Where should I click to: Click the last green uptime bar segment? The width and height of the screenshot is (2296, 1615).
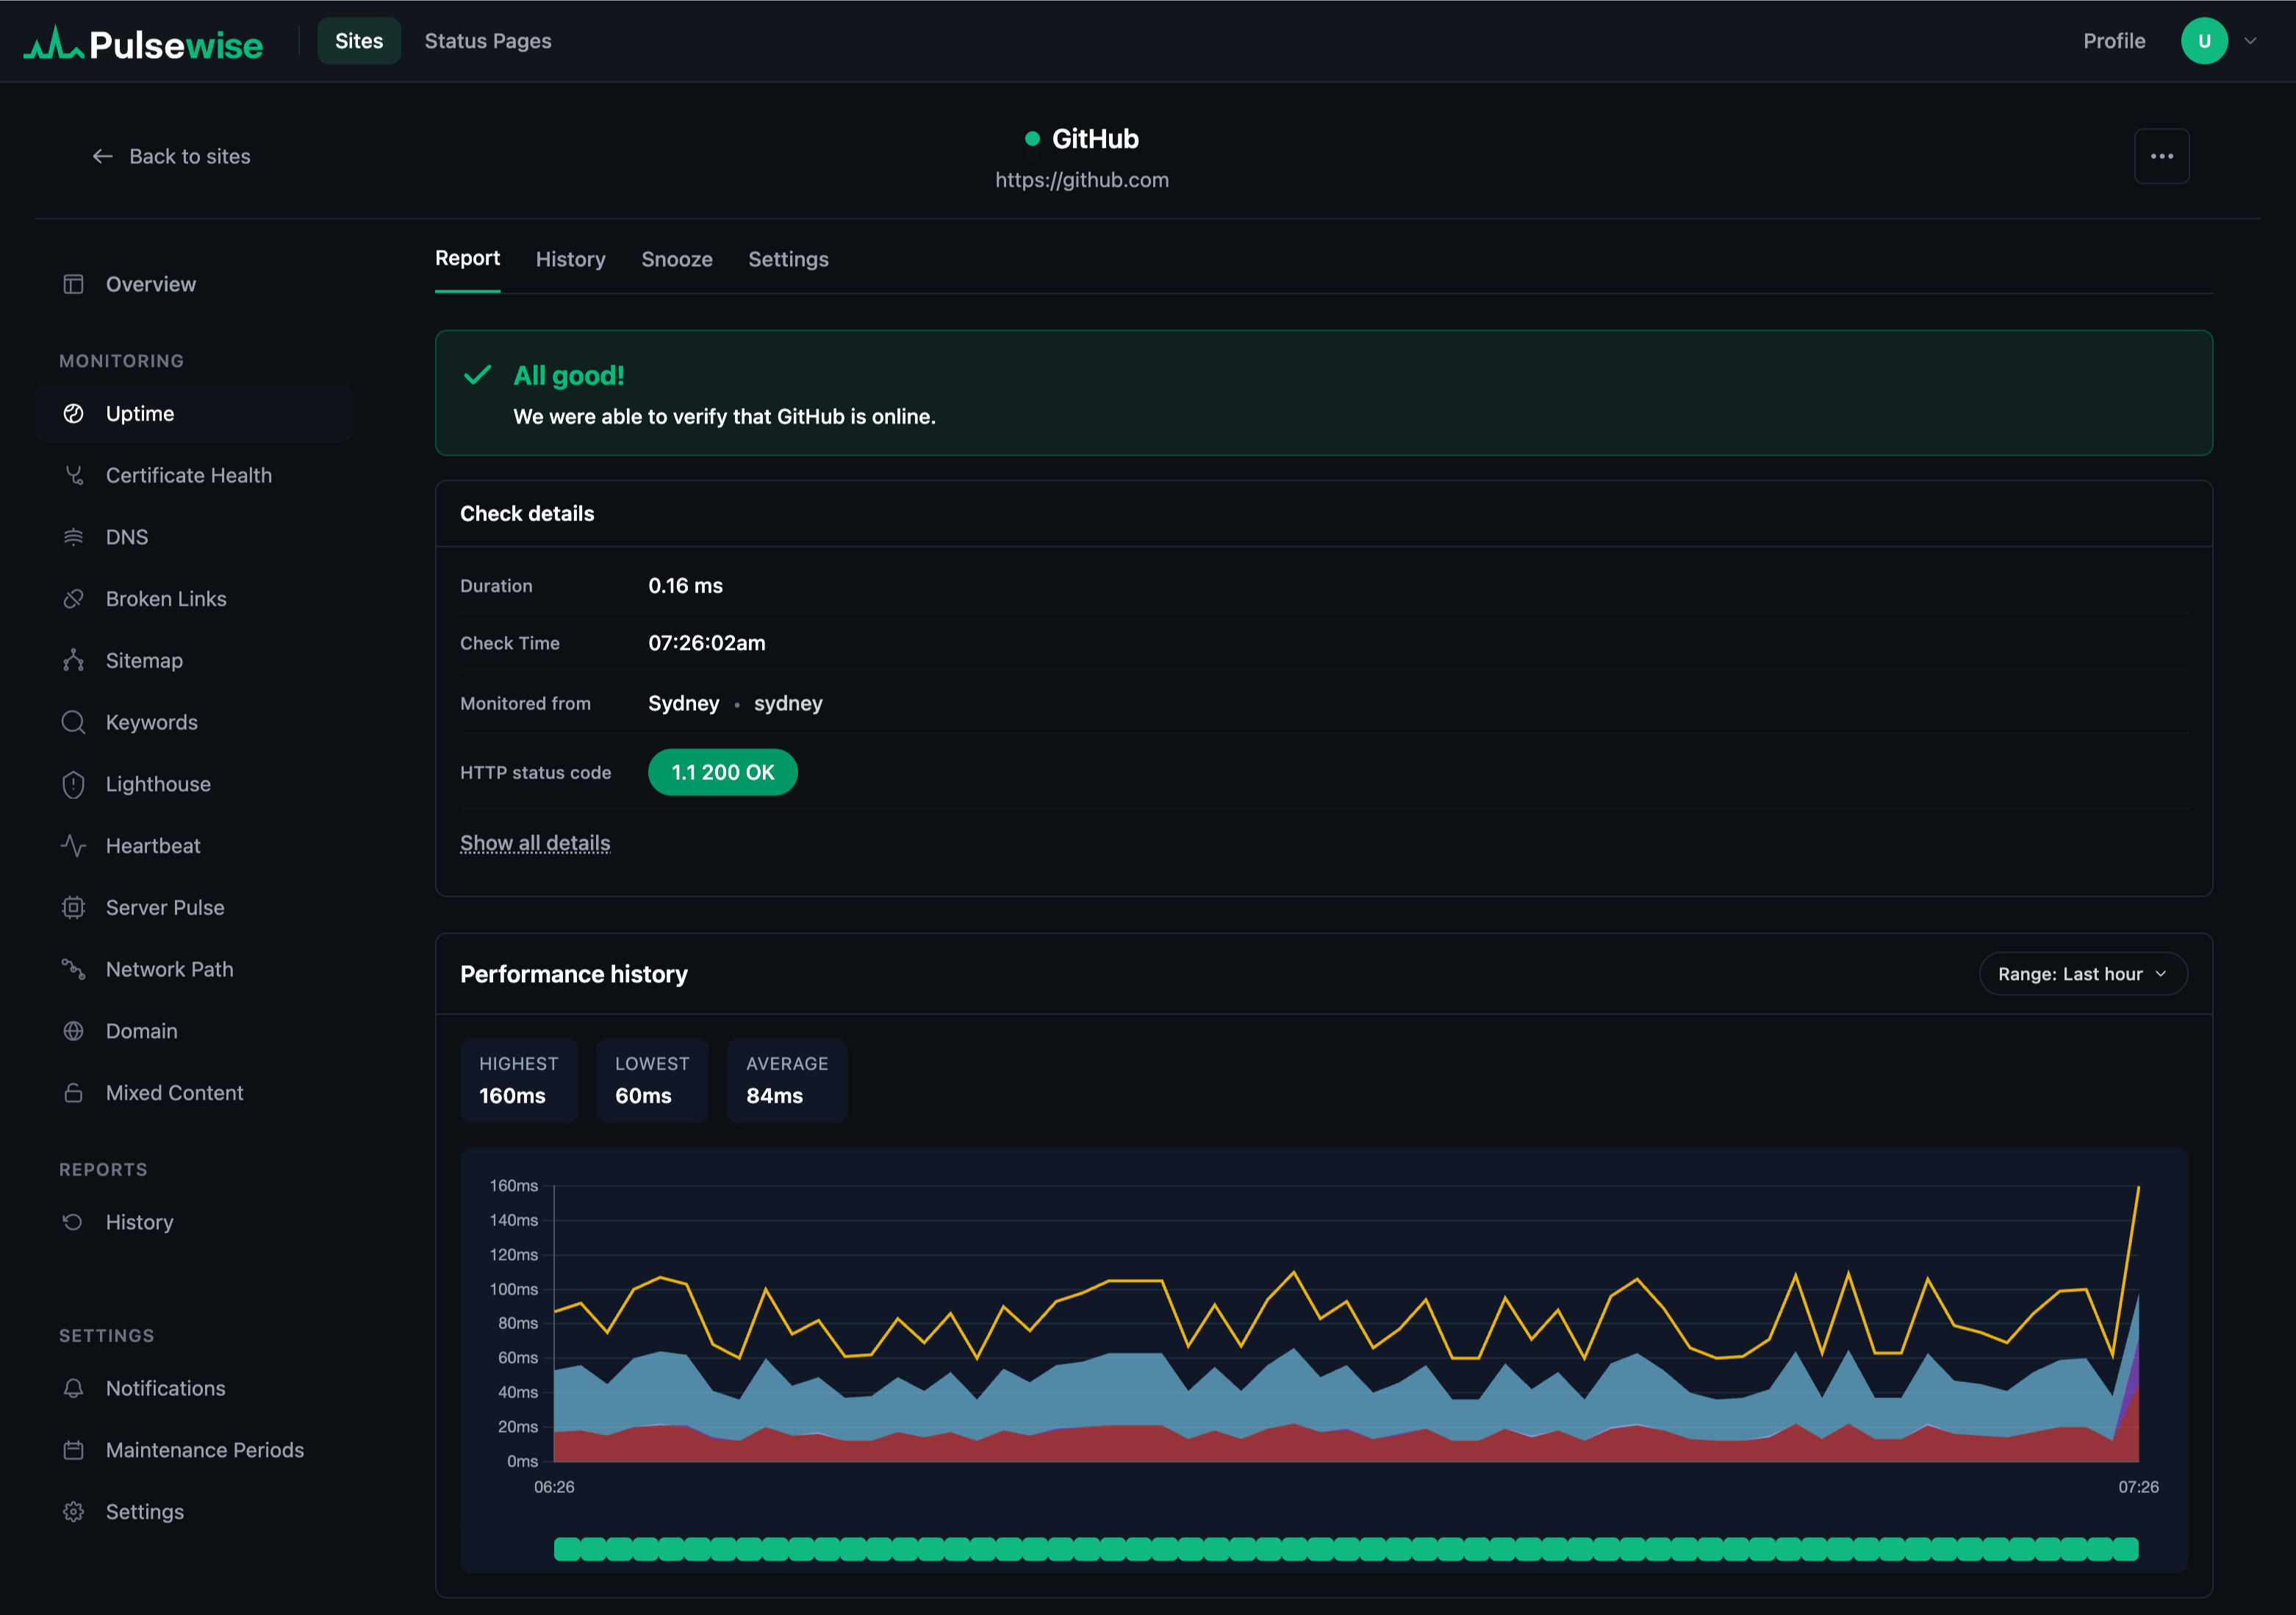(2126, 1549)
